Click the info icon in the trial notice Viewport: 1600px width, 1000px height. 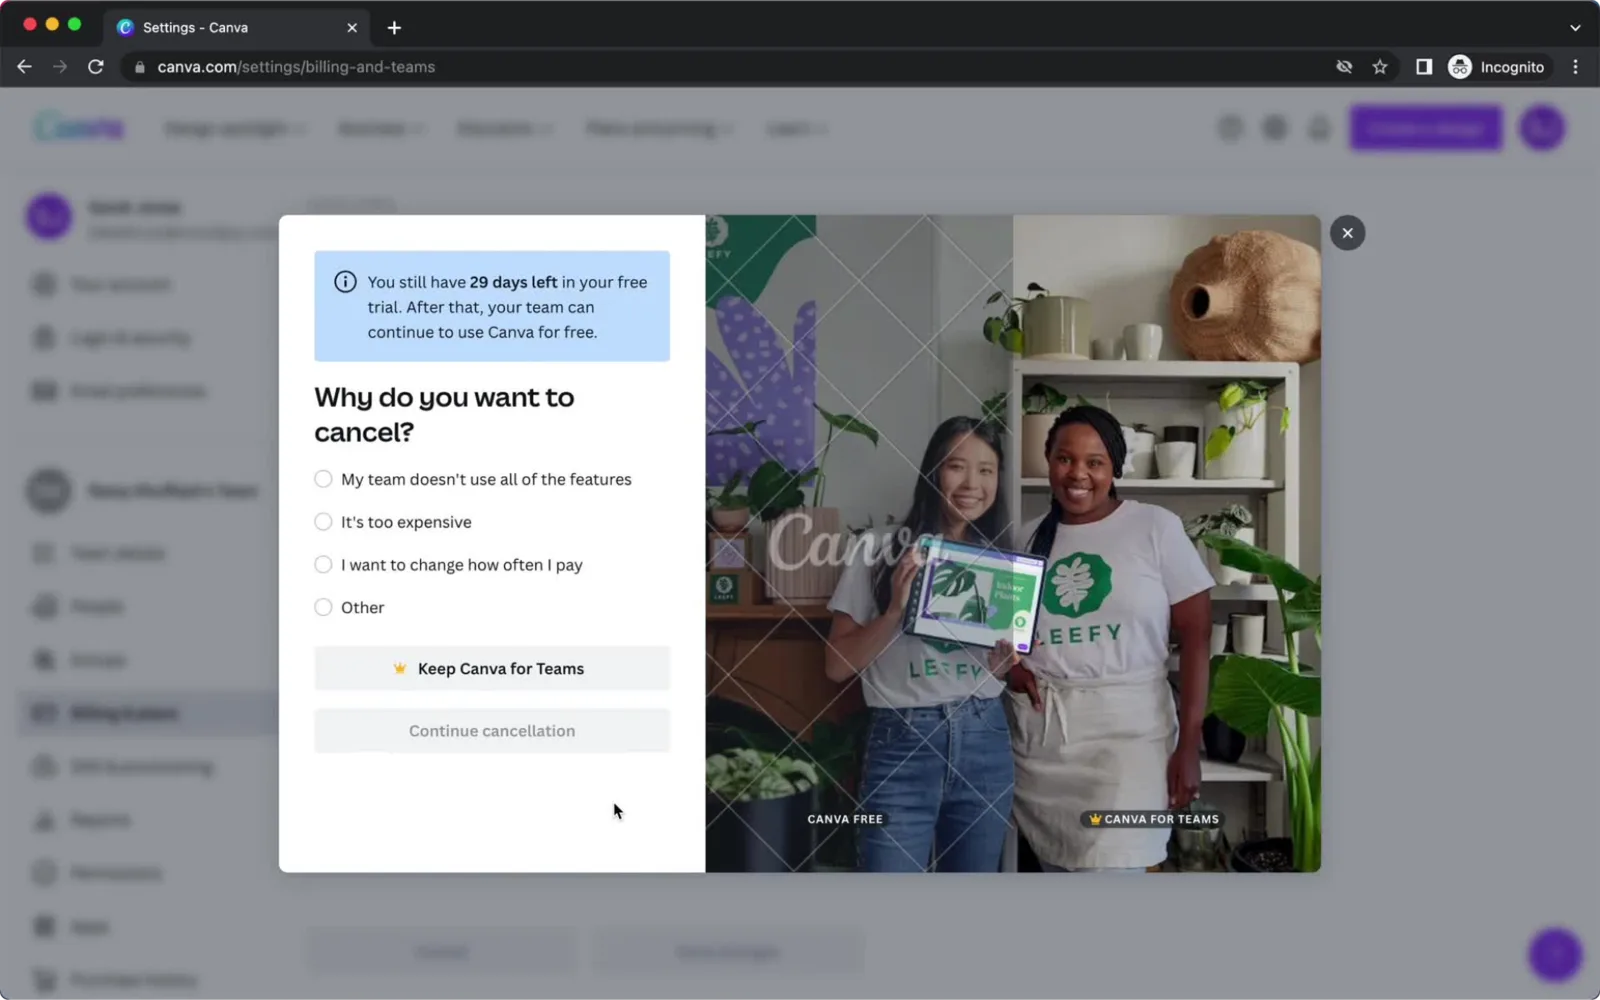[x=345, y=282]
